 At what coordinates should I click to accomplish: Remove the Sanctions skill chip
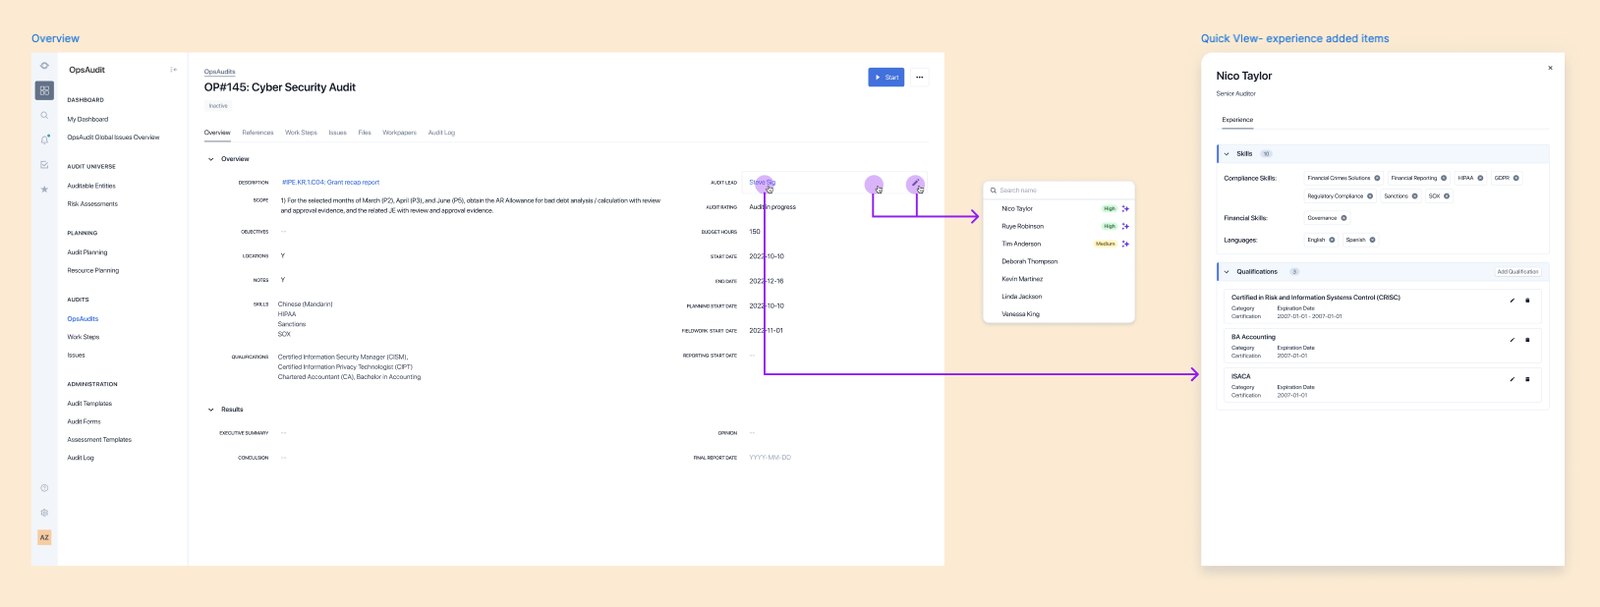pos(1415,196)
